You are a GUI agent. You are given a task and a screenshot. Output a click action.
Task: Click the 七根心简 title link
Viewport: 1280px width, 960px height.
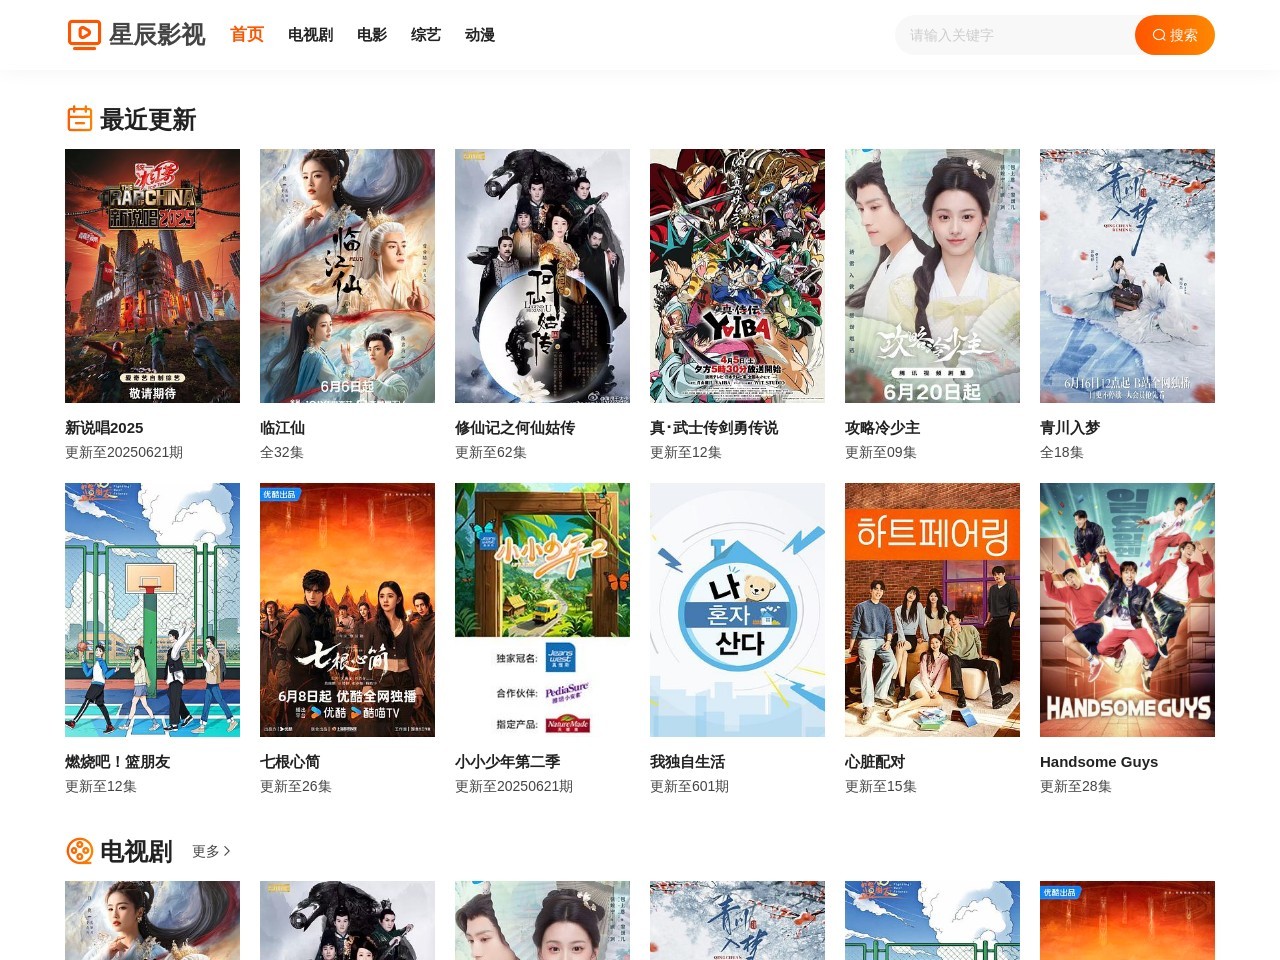coord(290,761)
